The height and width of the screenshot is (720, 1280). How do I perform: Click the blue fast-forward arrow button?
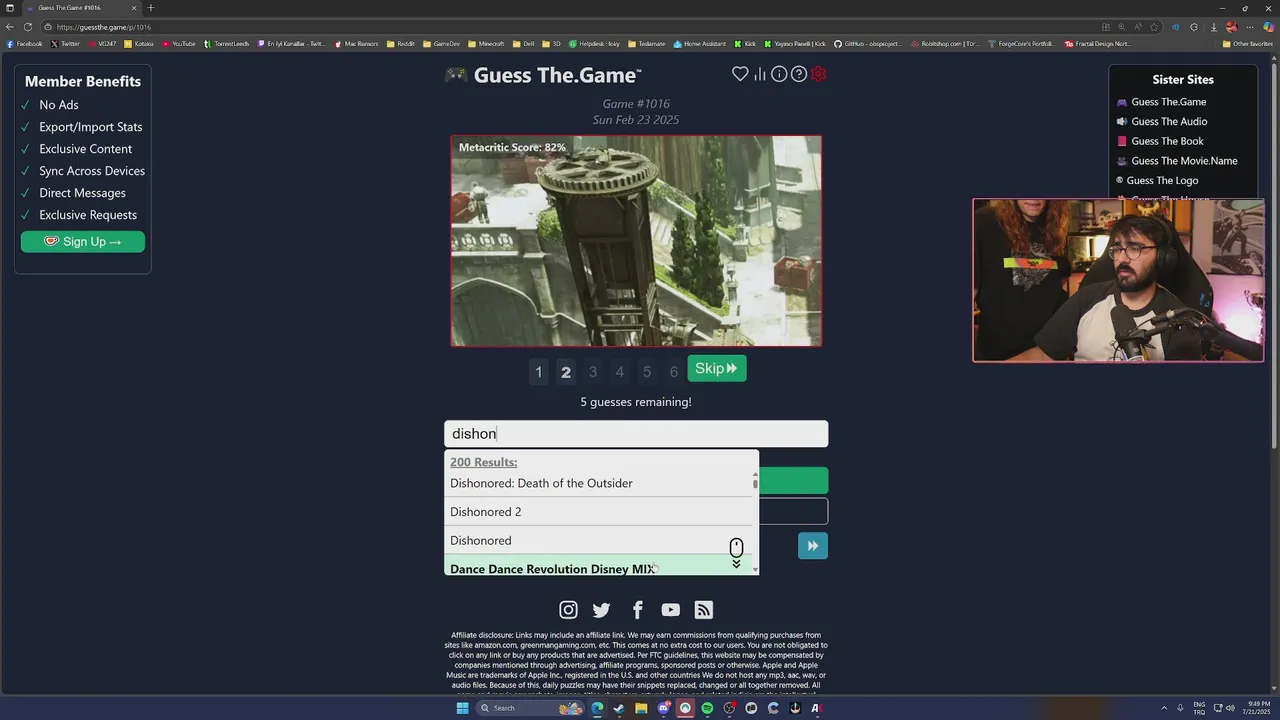tap(812, 545)
